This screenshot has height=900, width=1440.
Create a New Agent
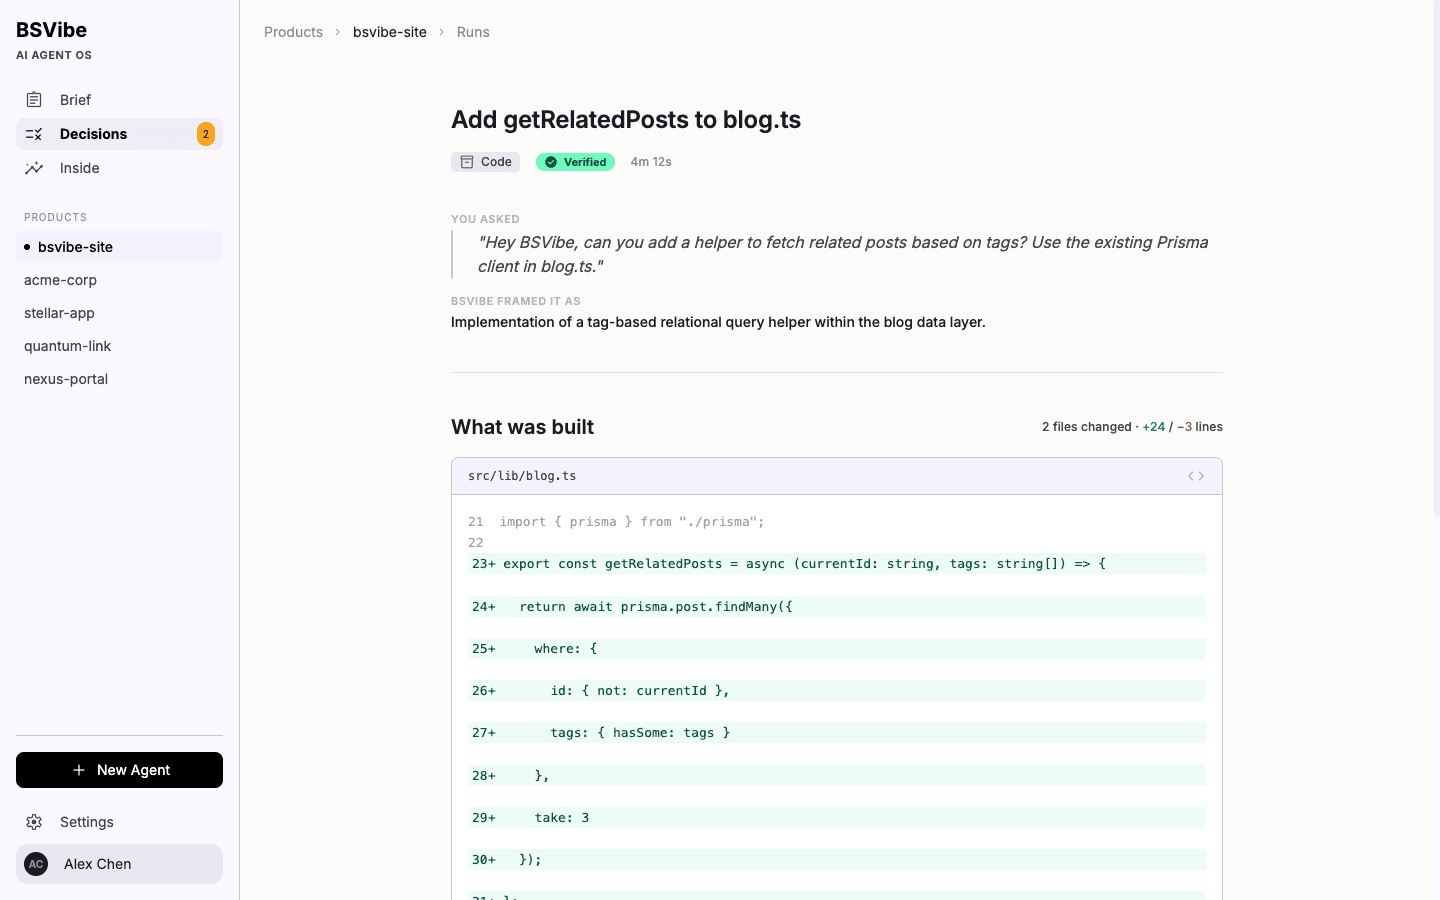(x=119, y=770)
